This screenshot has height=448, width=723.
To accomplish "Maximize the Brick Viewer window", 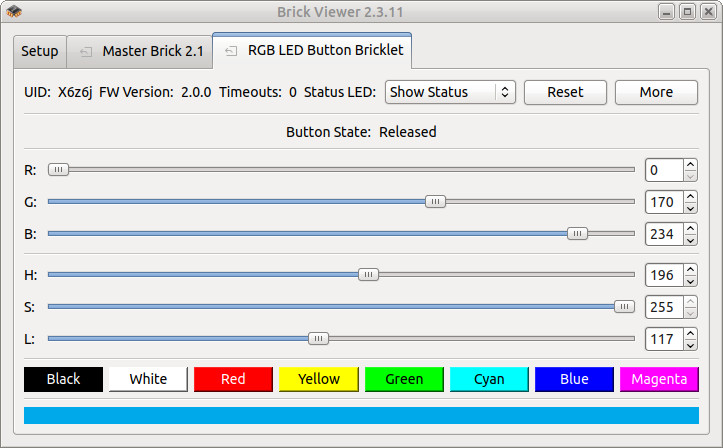I will click(x=687, y=12).
